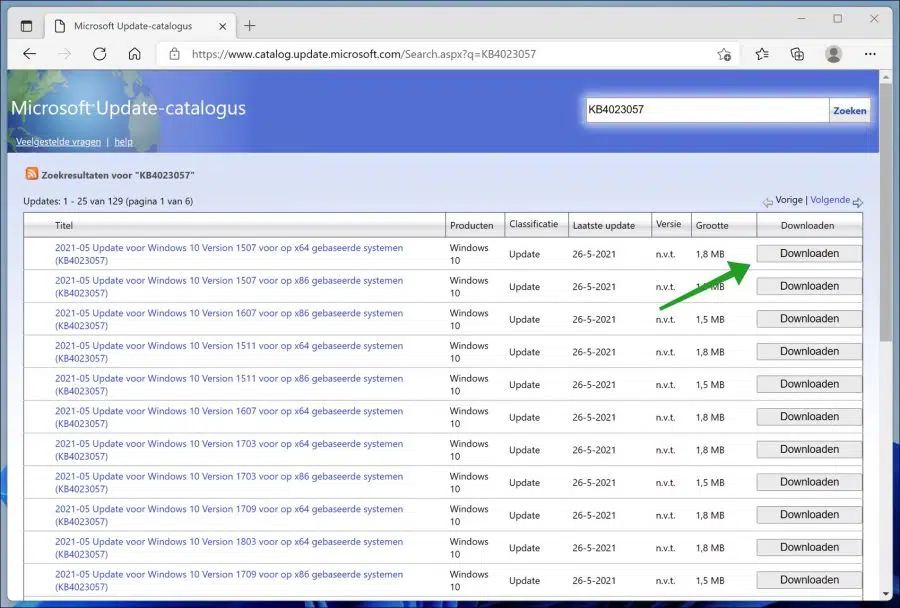900x608 pixels.
Task: Open a new tab with plus icon
Action: [250, 26]
